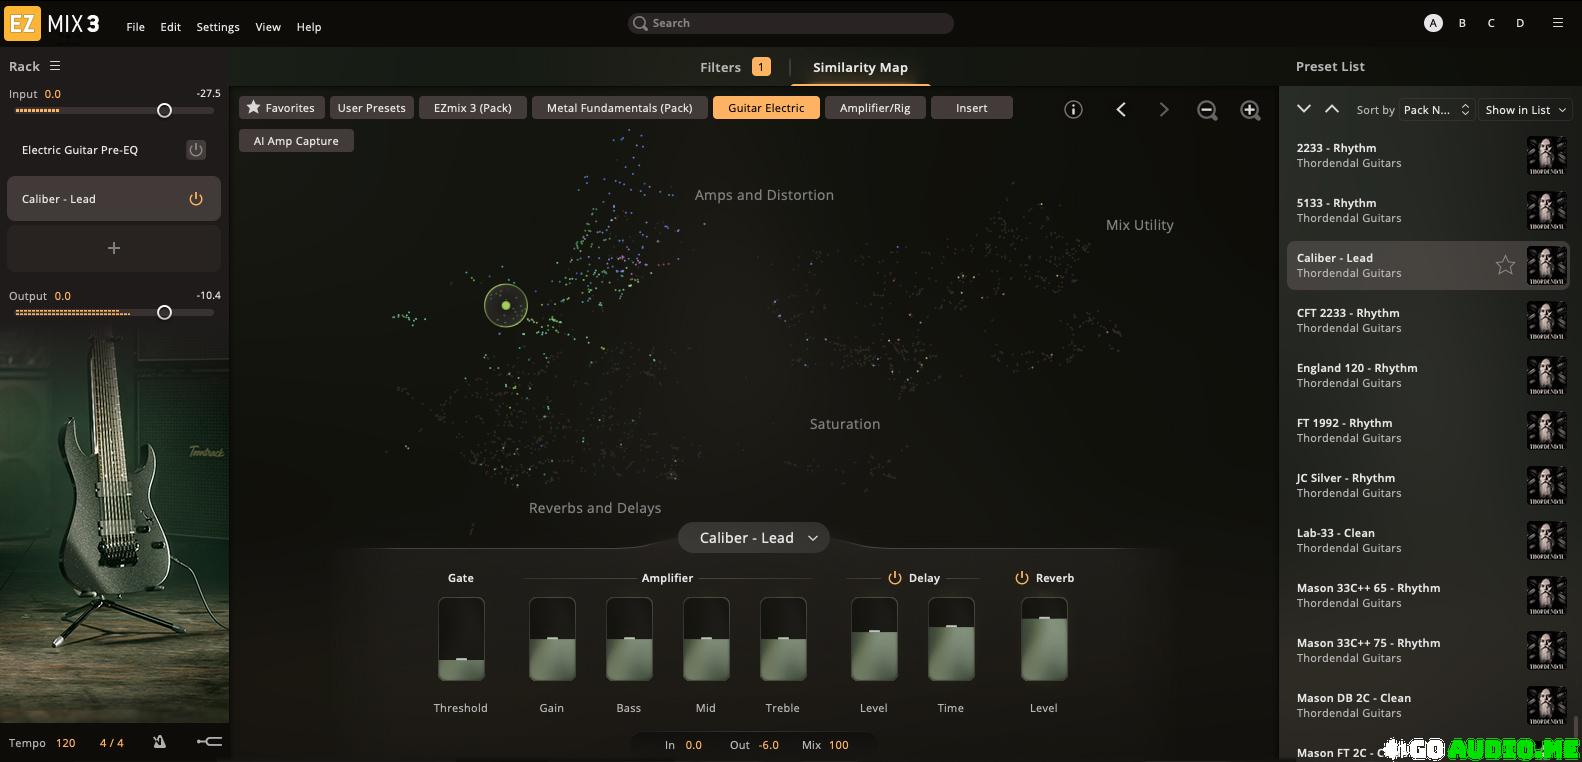Viewport: 1582px width, 762px height.
Task: Toggle power for Electric Guitar Pre-EQ
Action: coord(196,150)
